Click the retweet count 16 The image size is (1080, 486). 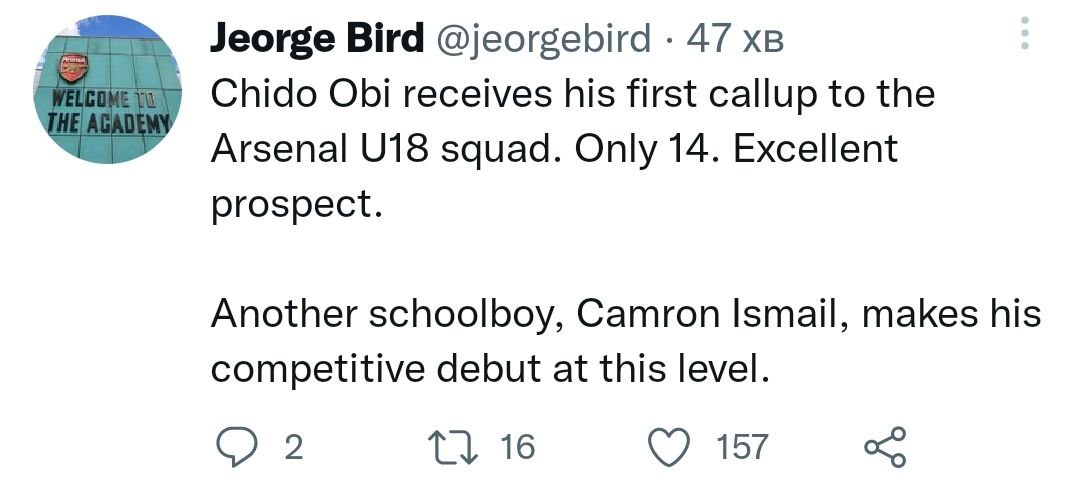pos(517,447)
